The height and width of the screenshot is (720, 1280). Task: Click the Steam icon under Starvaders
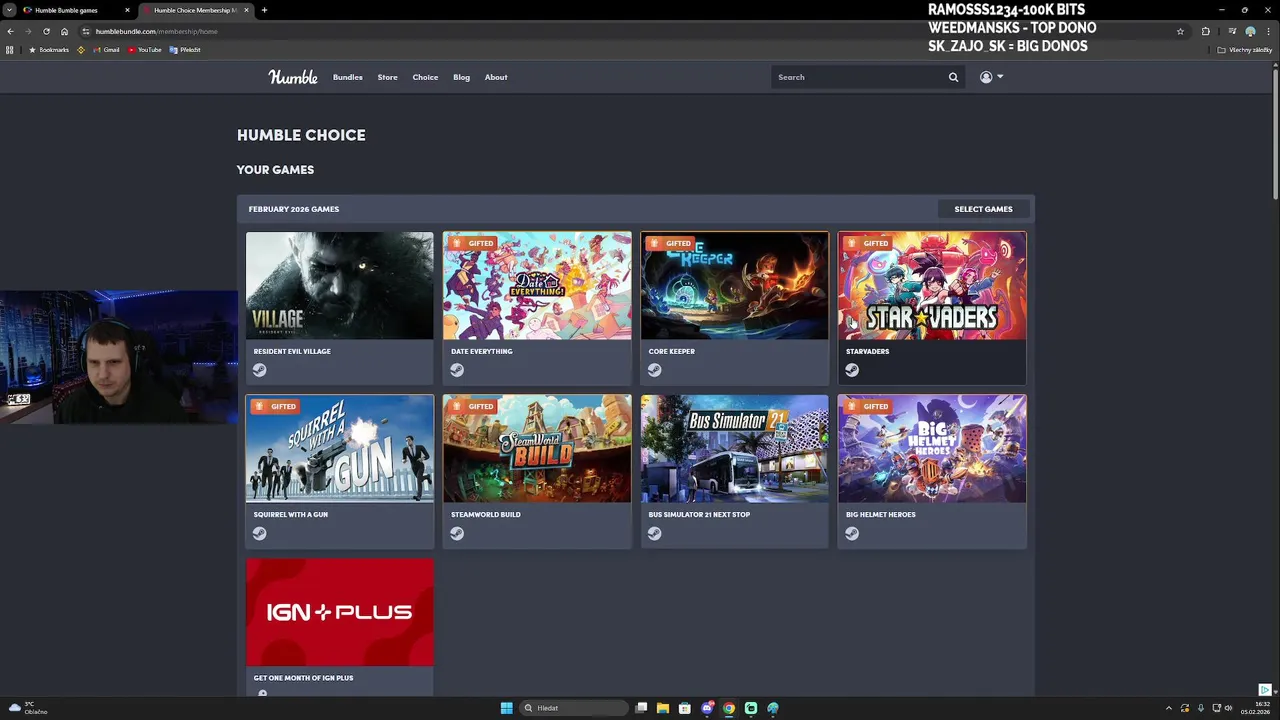(x=852, y=370)
